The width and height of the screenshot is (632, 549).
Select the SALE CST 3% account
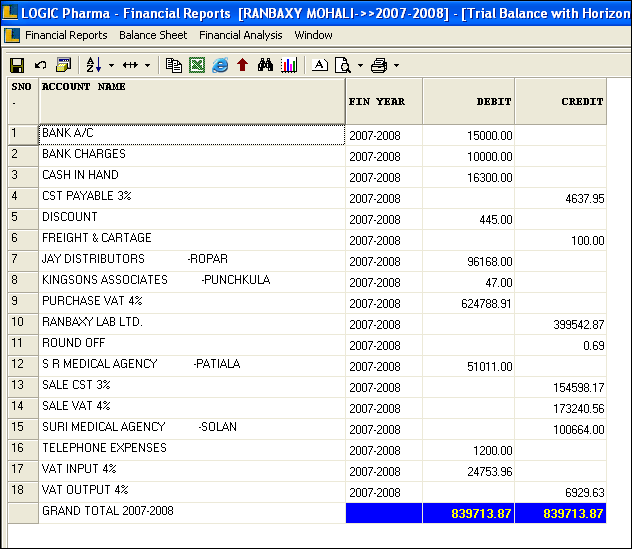[x=76, y=384]
